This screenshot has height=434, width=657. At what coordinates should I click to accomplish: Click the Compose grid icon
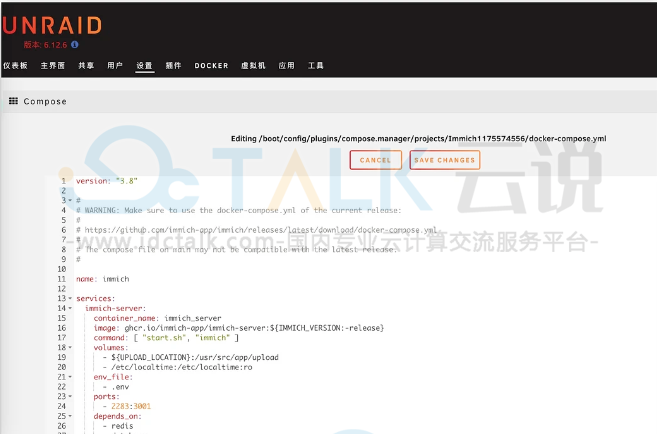click(x=13, y=101)
